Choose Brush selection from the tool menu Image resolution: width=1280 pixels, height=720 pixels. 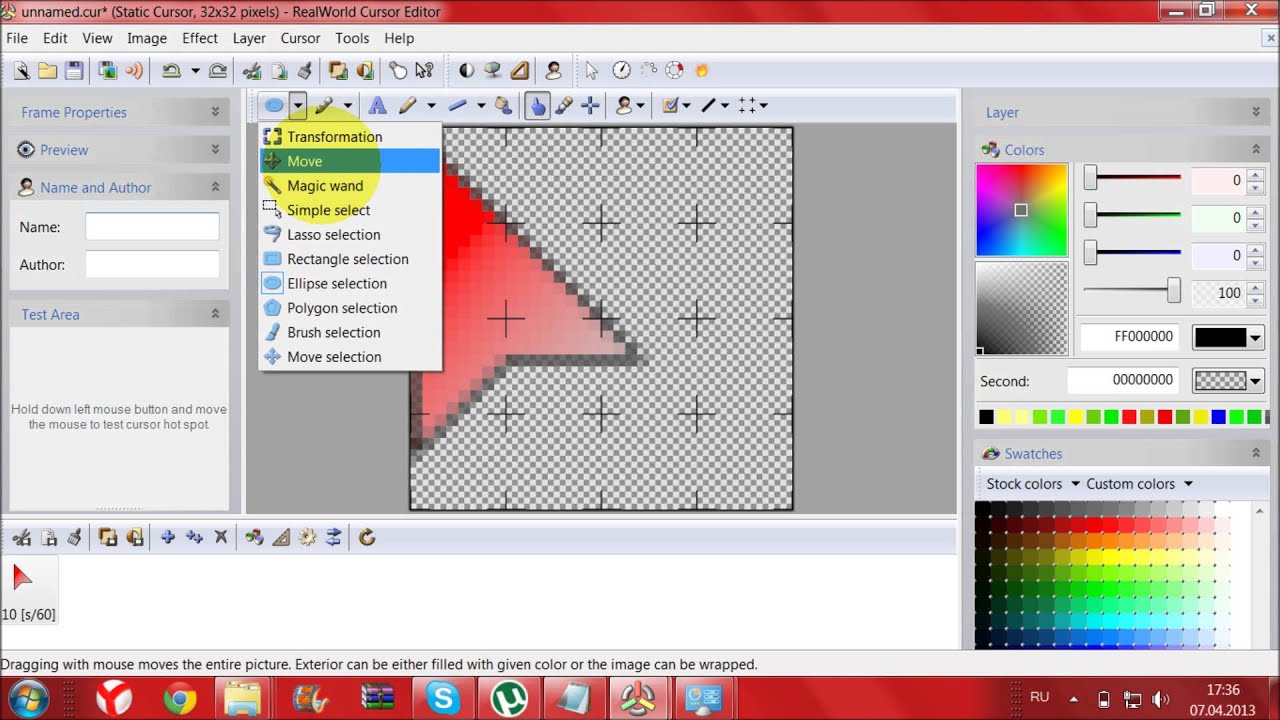click(x=350, y=332)
